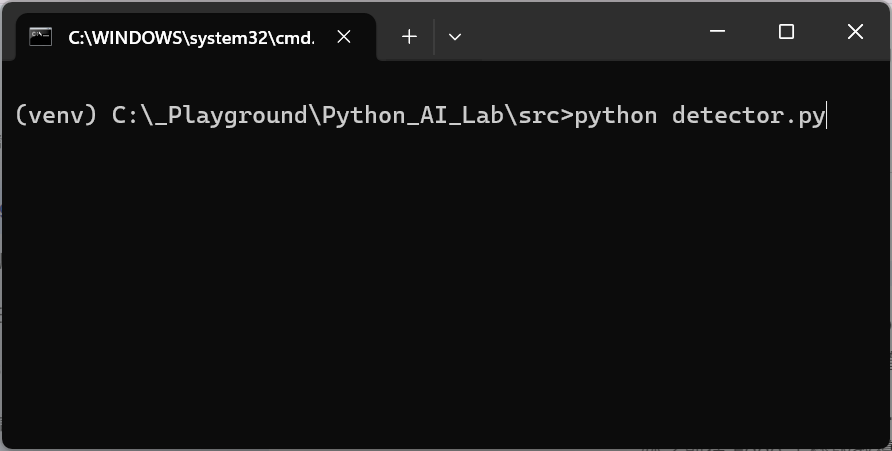Click the cmd icon in the tab

coord(41,37)
